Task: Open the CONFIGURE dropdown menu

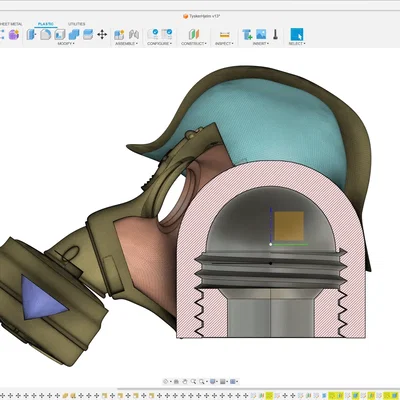Action: [159, 44]
